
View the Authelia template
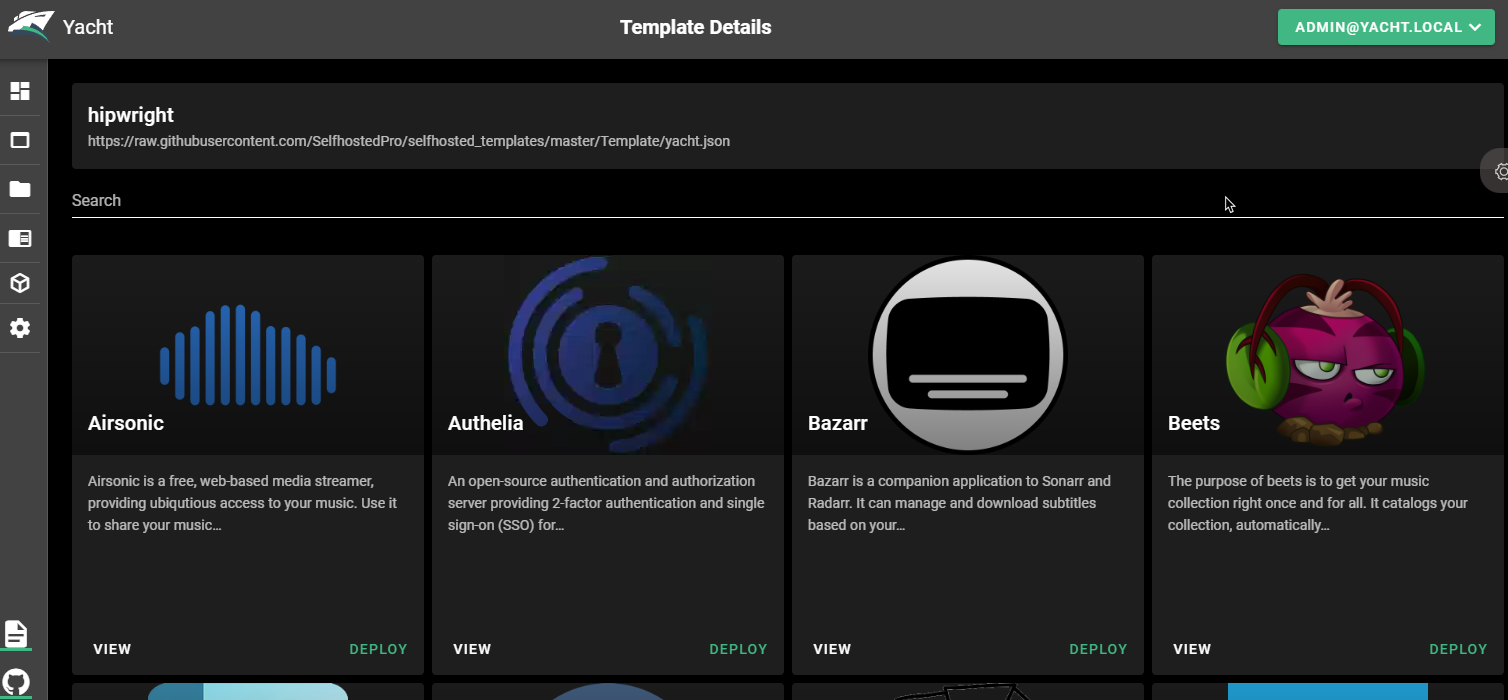point(472,649)
